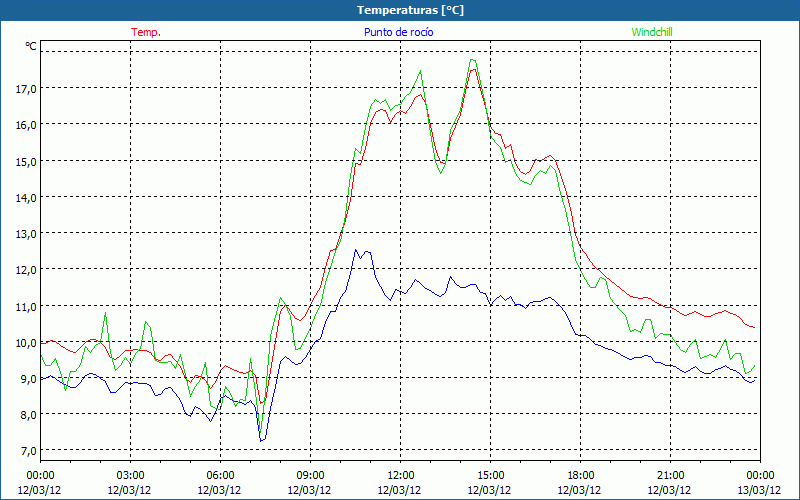Click the 03:00 time label

click(130, 476)
